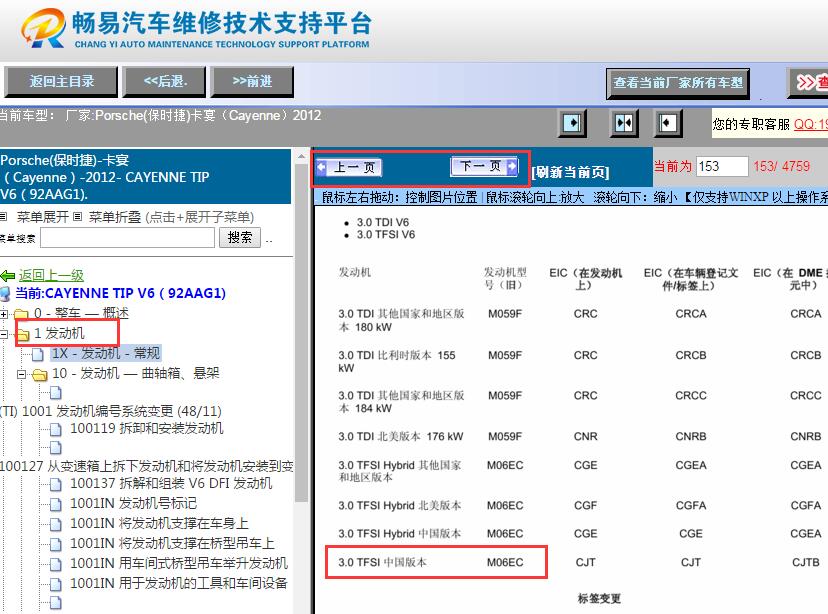This screenshot has width=828, height=614.
Task: Click the folder icon beside 1 发动机
Action: (x=23, y=334)
